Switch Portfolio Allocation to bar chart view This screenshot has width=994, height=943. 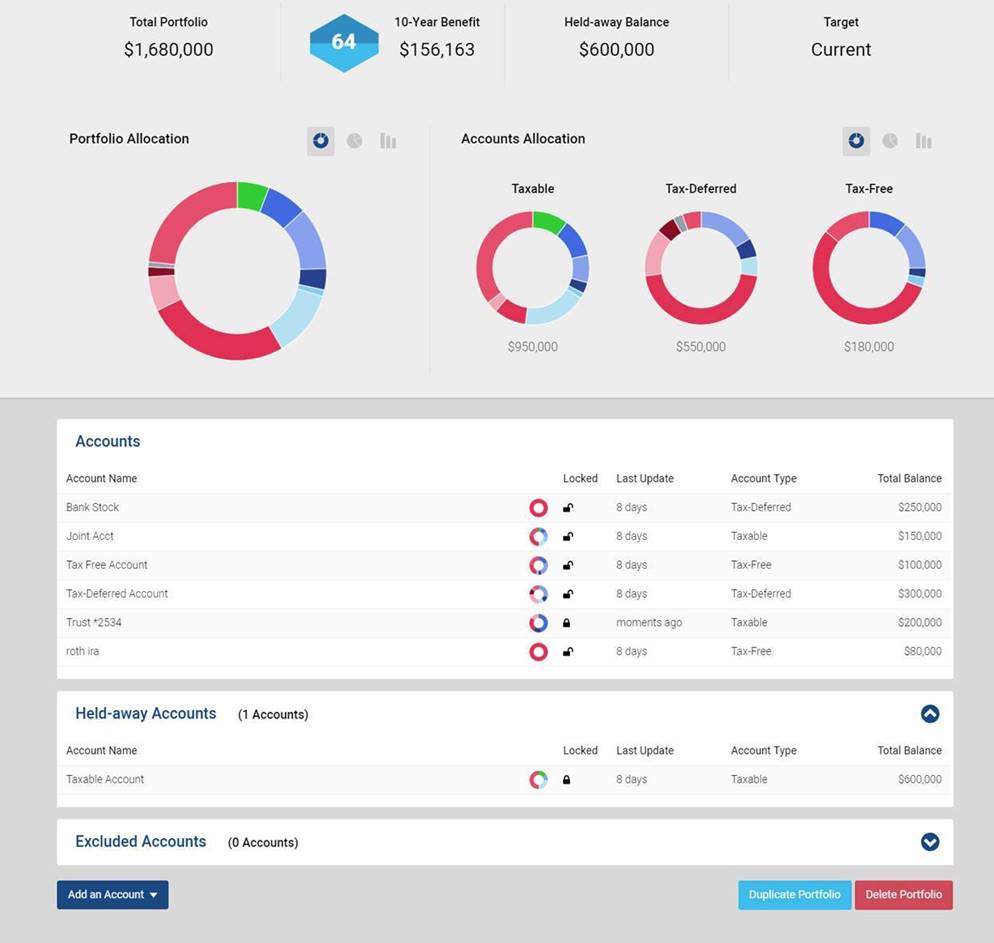388,141
